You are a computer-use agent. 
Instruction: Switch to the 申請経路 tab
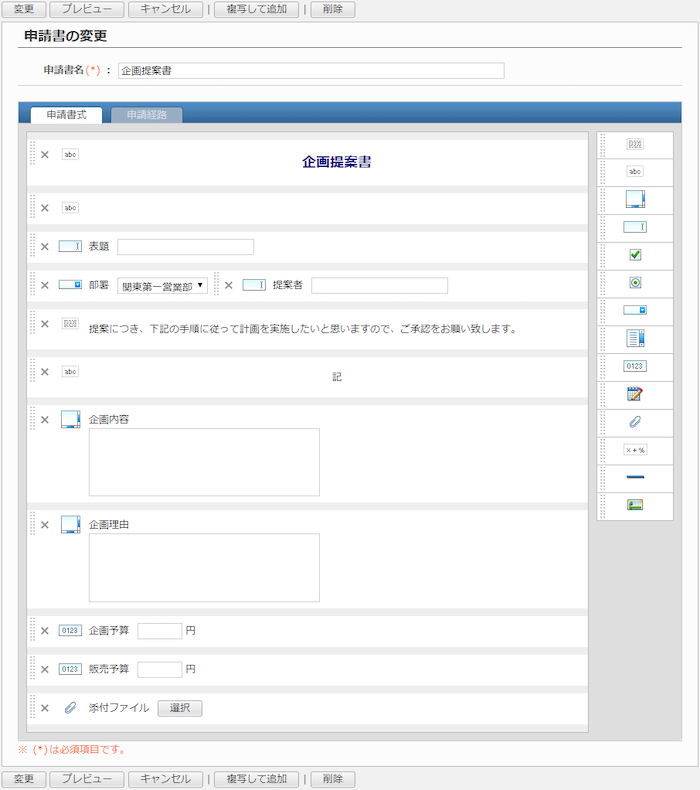[x=146, y=115]
